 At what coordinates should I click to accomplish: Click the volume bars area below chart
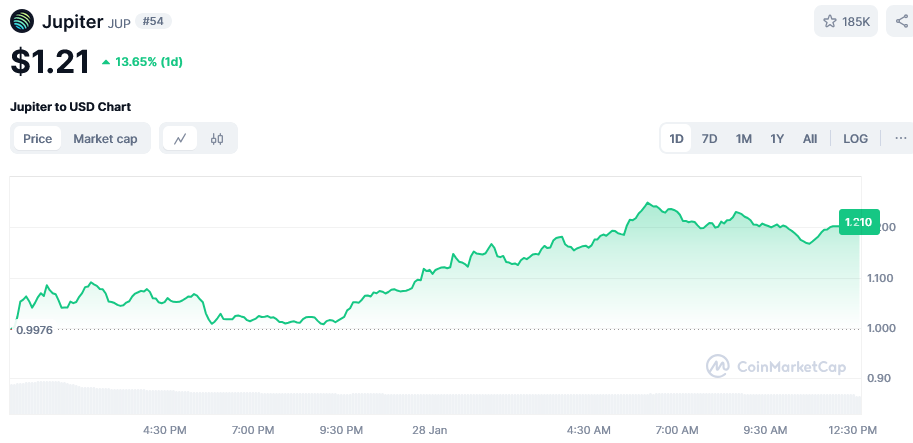click(436, 398)
